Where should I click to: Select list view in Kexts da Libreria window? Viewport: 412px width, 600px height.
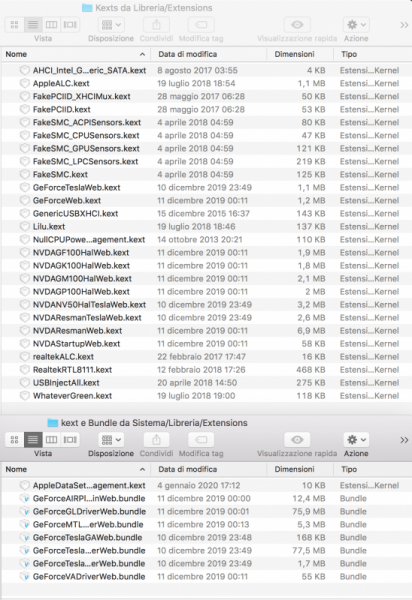(x=33, y=25)
